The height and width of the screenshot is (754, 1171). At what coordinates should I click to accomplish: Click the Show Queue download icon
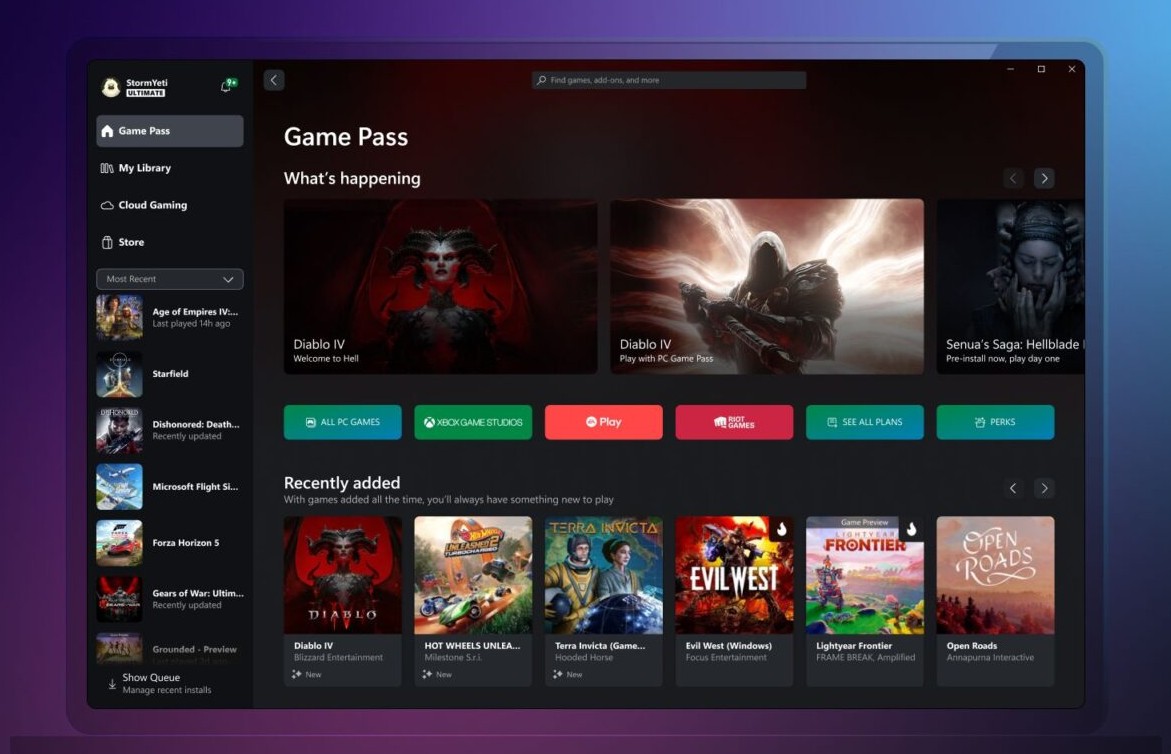[112, 684]
